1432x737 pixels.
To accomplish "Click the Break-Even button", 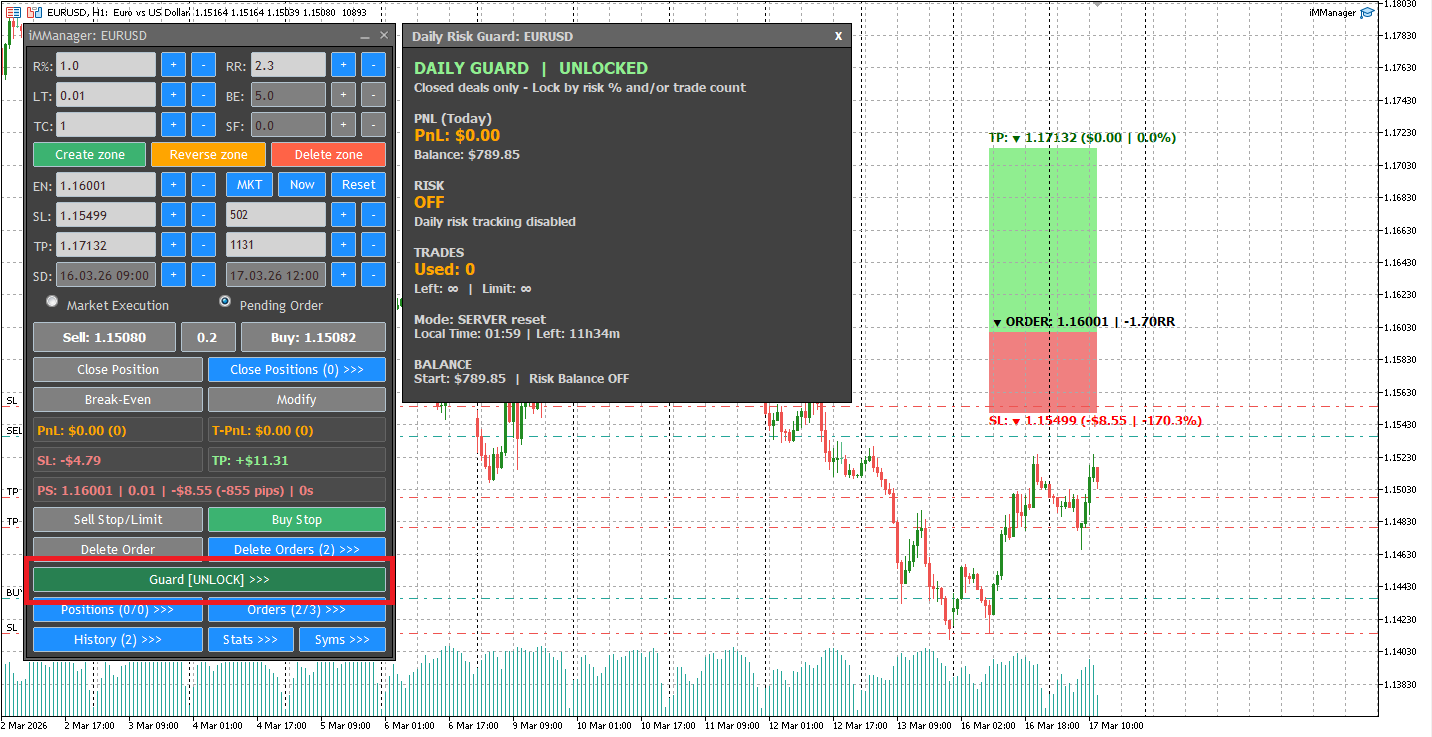I will point(117,399).
